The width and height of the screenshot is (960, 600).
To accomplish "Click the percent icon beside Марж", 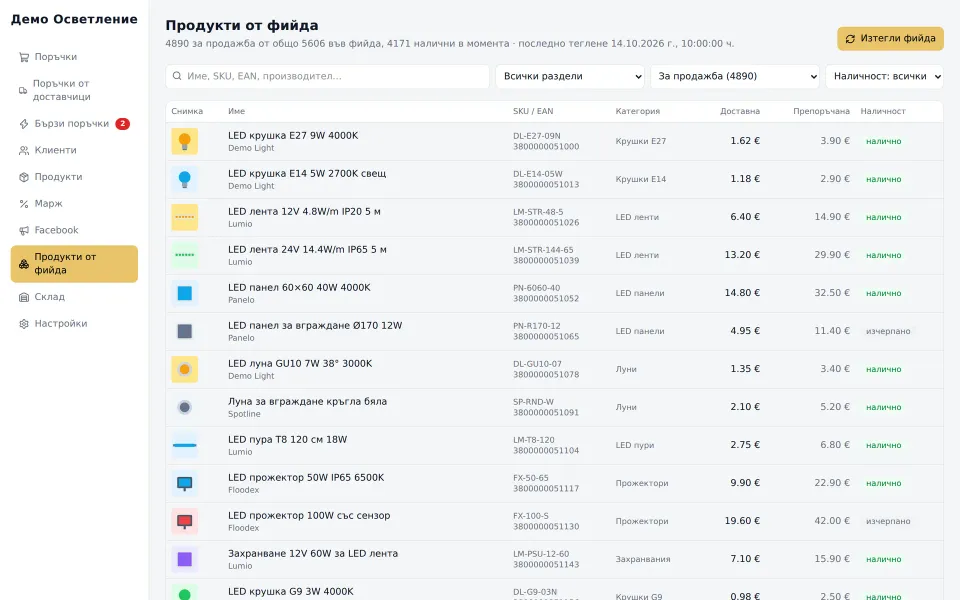I will pos(24,204).
